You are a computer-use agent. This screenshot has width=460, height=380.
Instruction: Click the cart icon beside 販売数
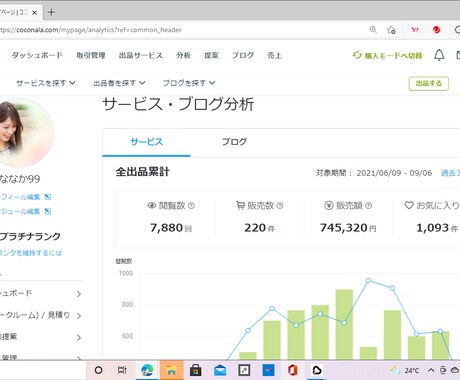240,205
